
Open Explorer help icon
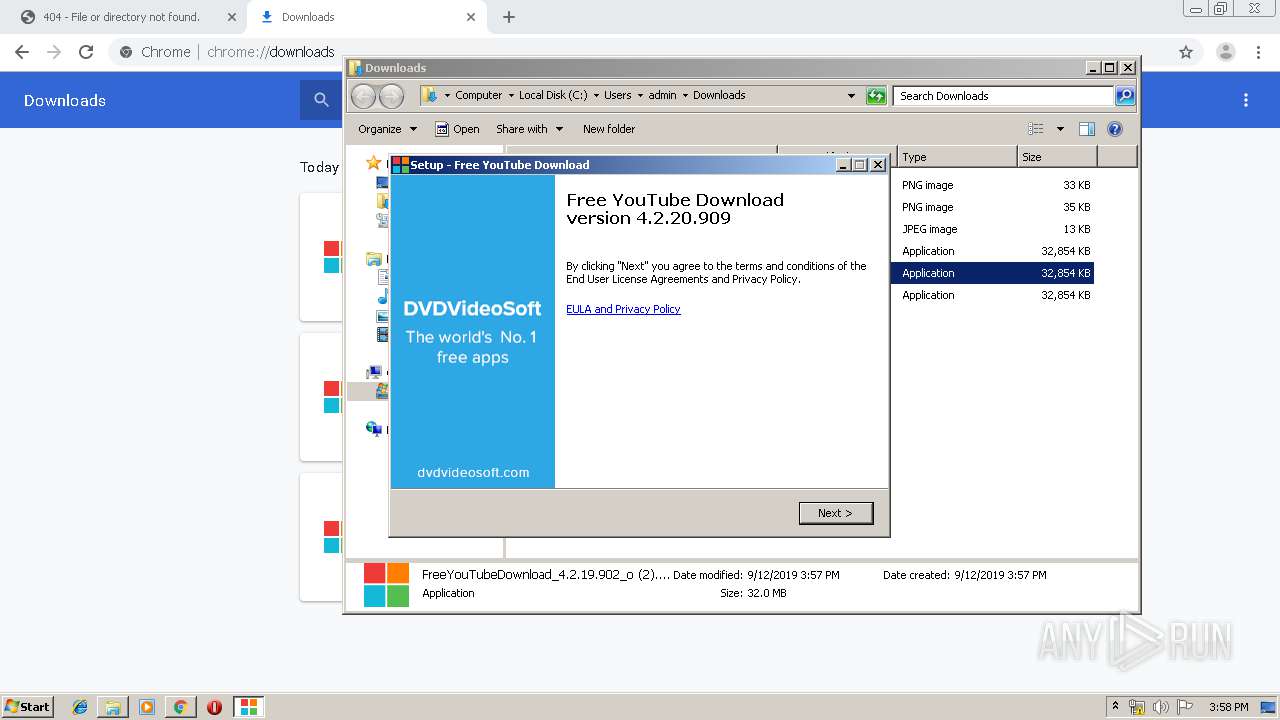[x=1115, y=129]
